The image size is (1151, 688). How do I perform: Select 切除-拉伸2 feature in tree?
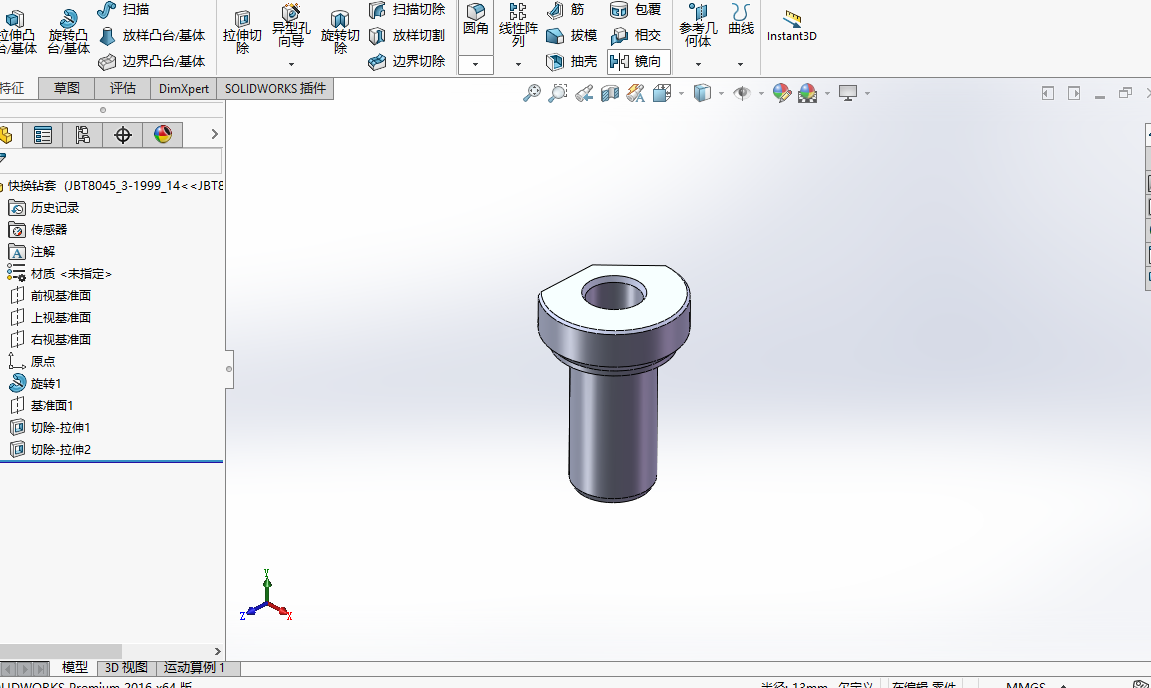pyautogui.click(x=50, y=449)
